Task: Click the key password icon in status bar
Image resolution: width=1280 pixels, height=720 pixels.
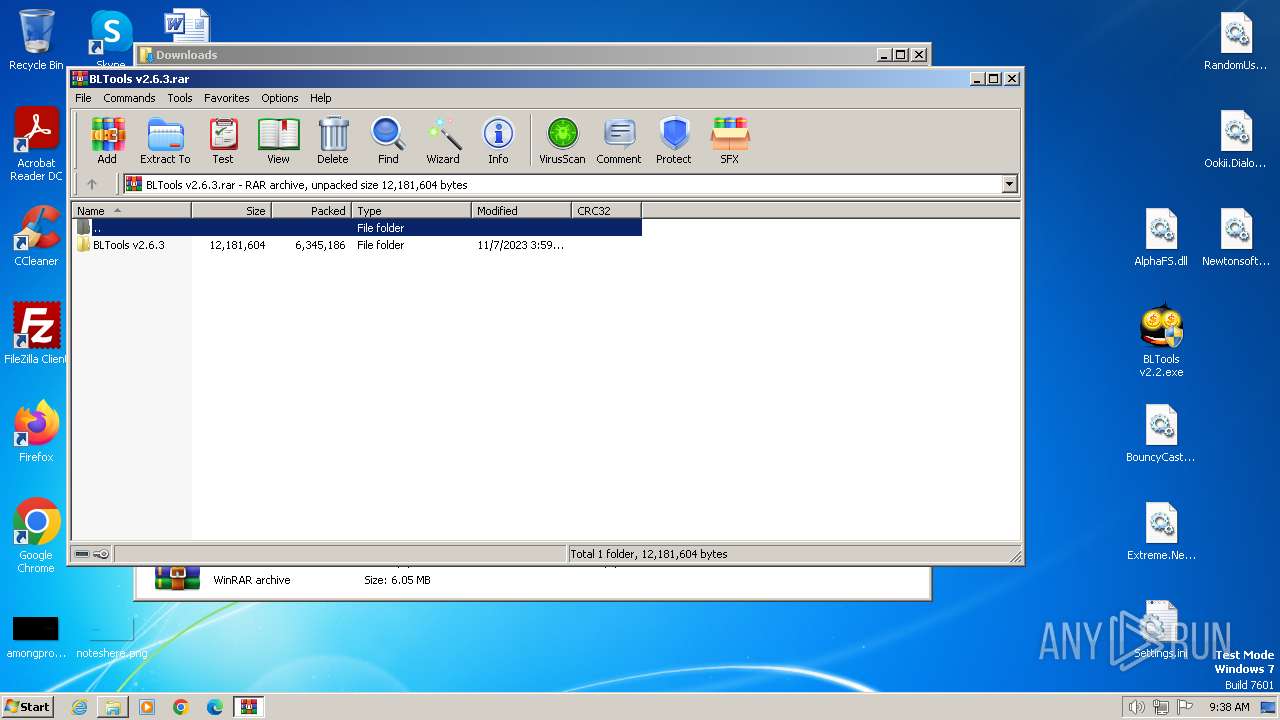Action: click(x=101, y=554)
